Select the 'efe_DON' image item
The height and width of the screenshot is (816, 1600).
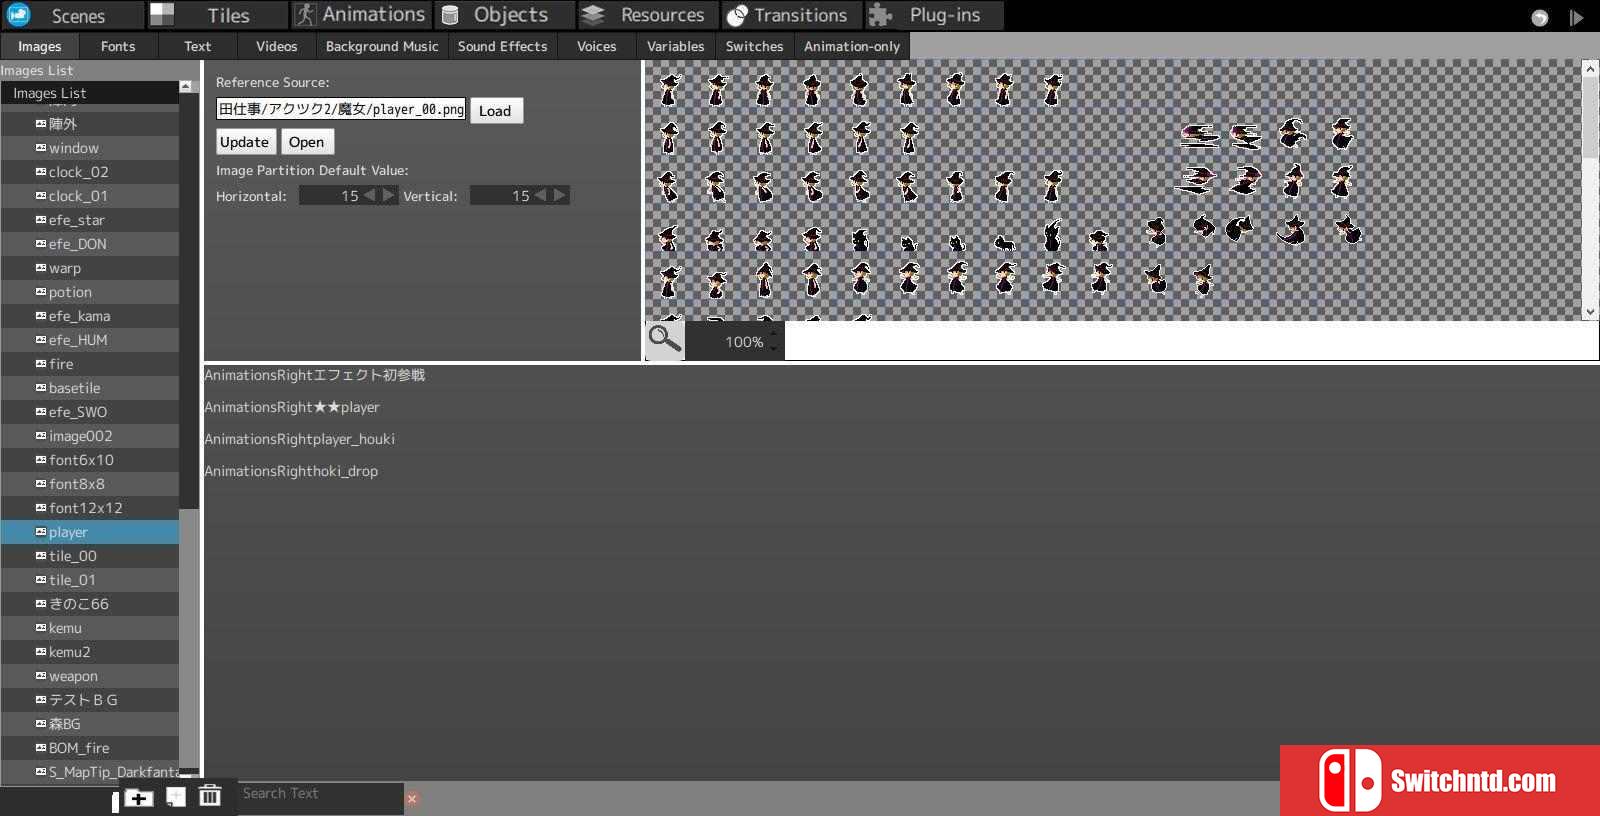(x=90, y=244)
